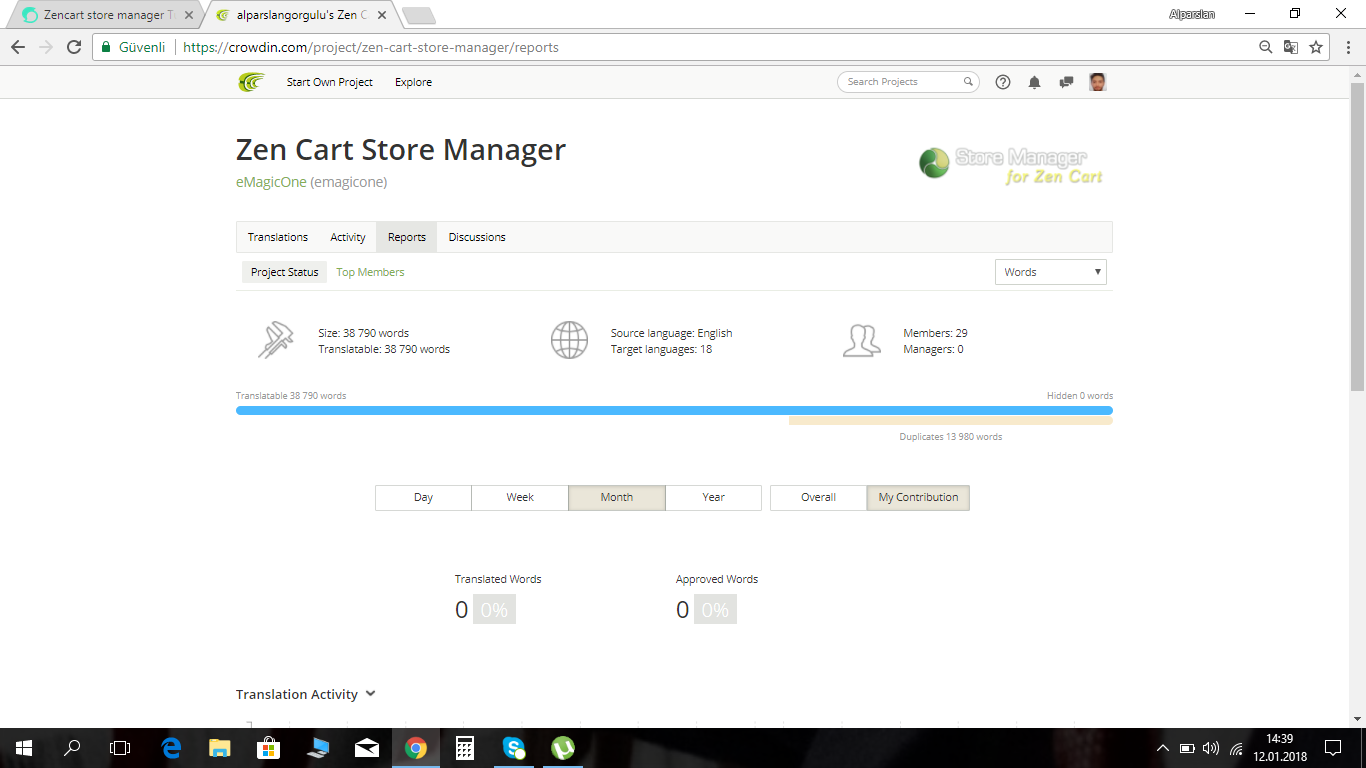Click the volume speaker tray icon
Image resolution: width=1366 pixels, height=768 pixels.
coord(1211,748)
